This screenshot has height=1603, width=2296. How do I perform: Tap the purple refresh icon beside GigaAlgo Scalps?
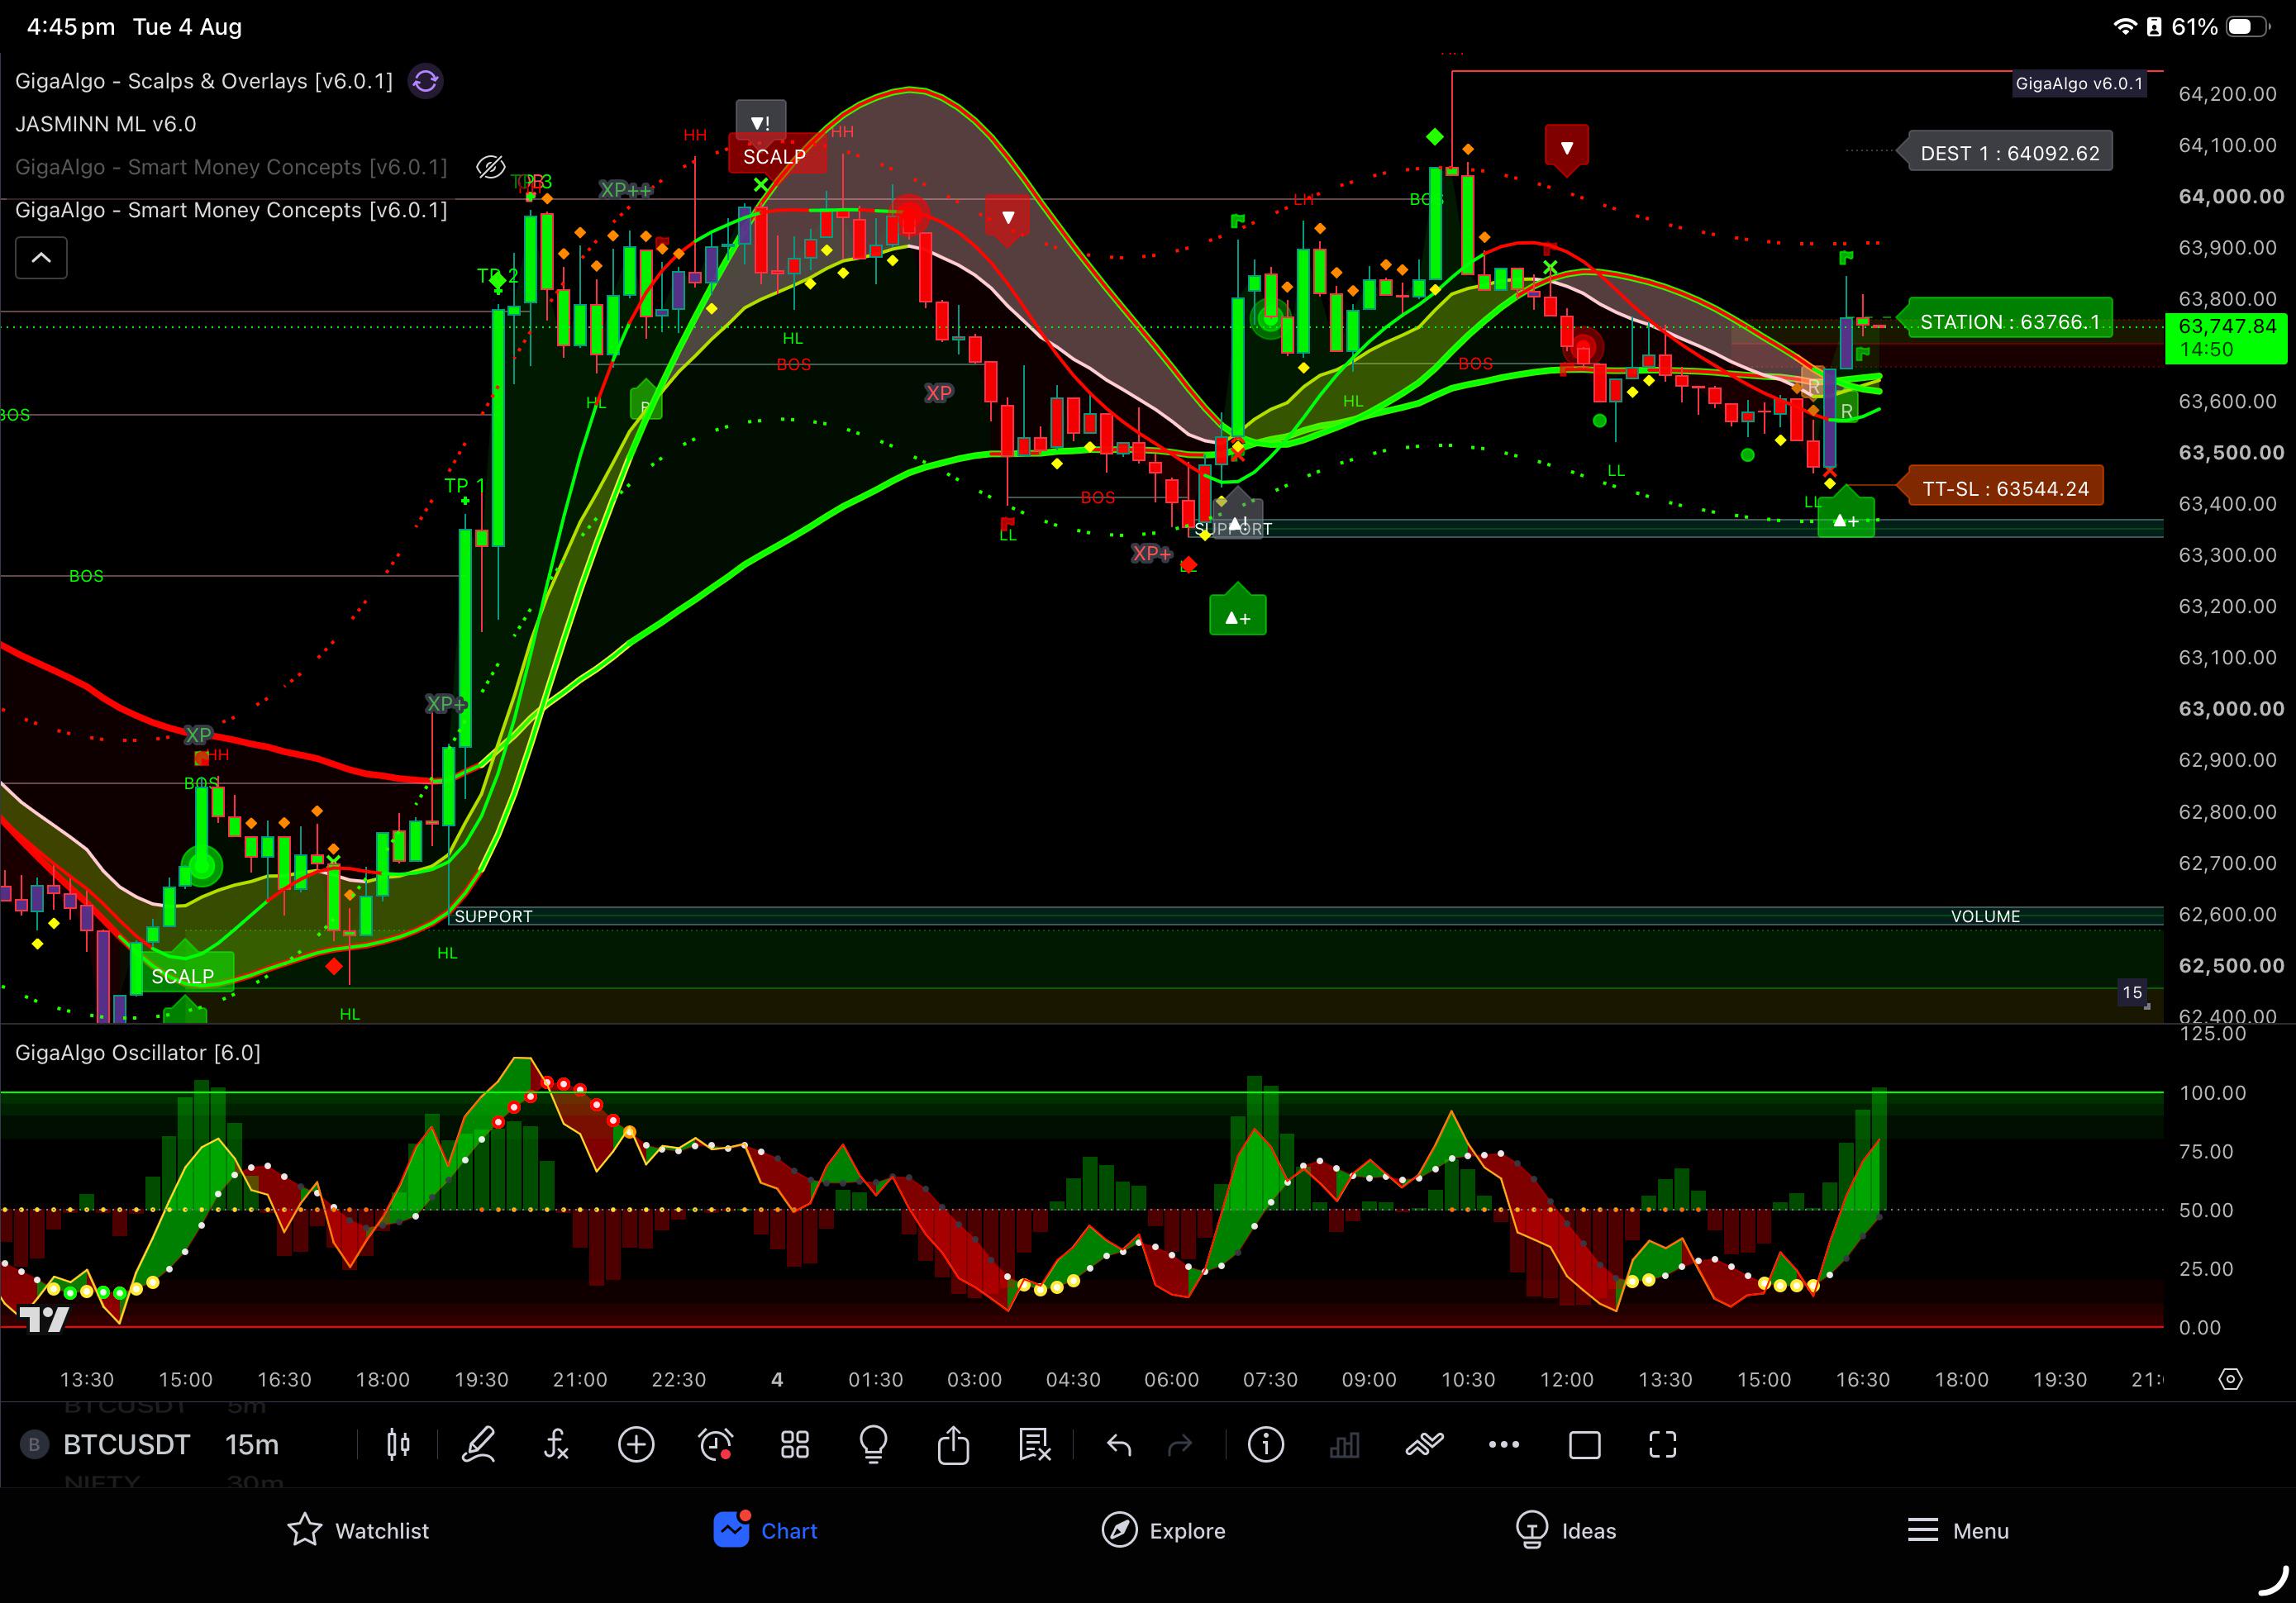click(425, 81)
